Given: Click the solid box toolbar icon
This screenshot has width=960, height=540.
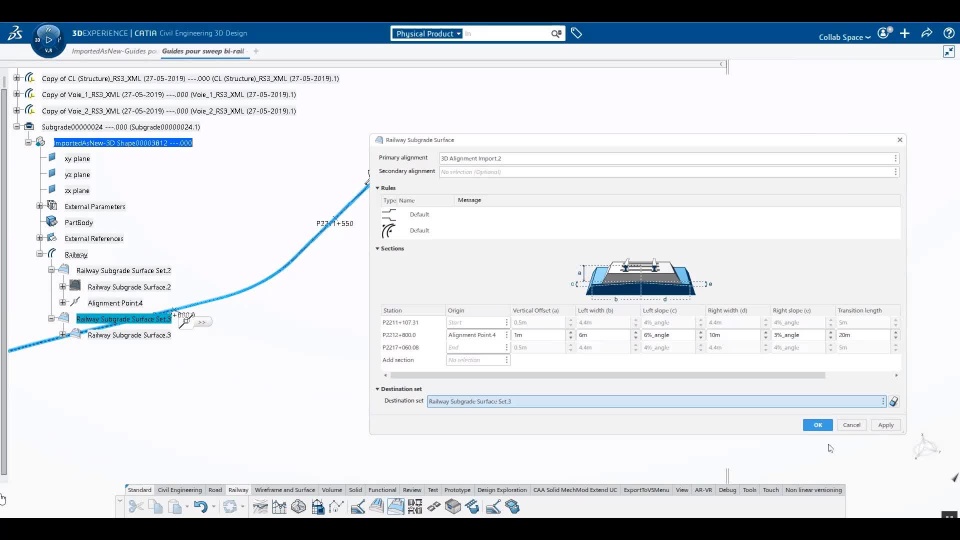Looking at the screenshot, I should click(x=453, y=506).
